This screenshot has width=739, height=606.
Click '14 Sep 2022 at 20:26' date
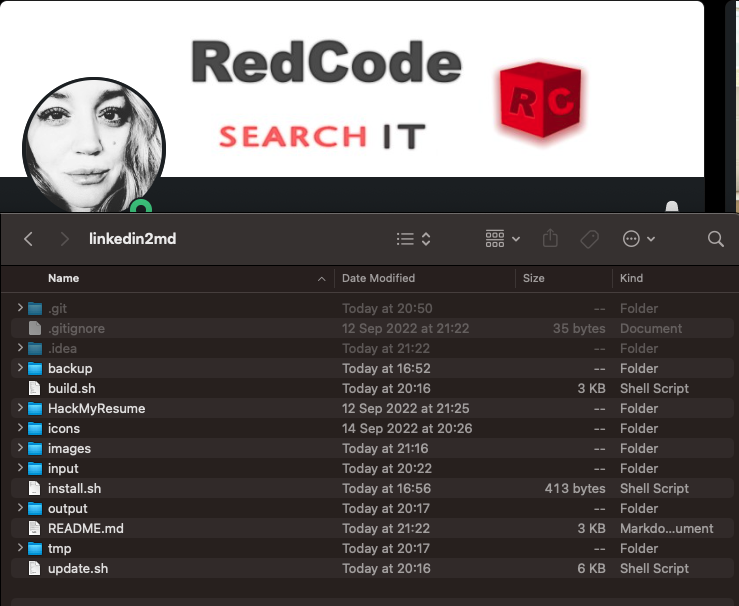tap(407, 428)
